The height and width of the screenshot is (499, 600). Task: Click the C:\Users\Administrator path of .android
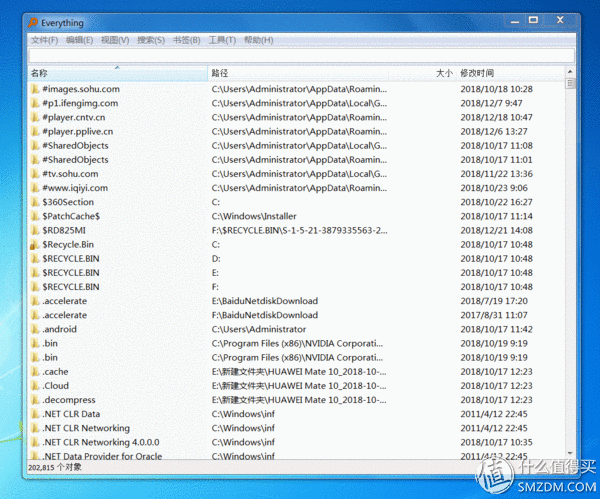tap(259, 329)
